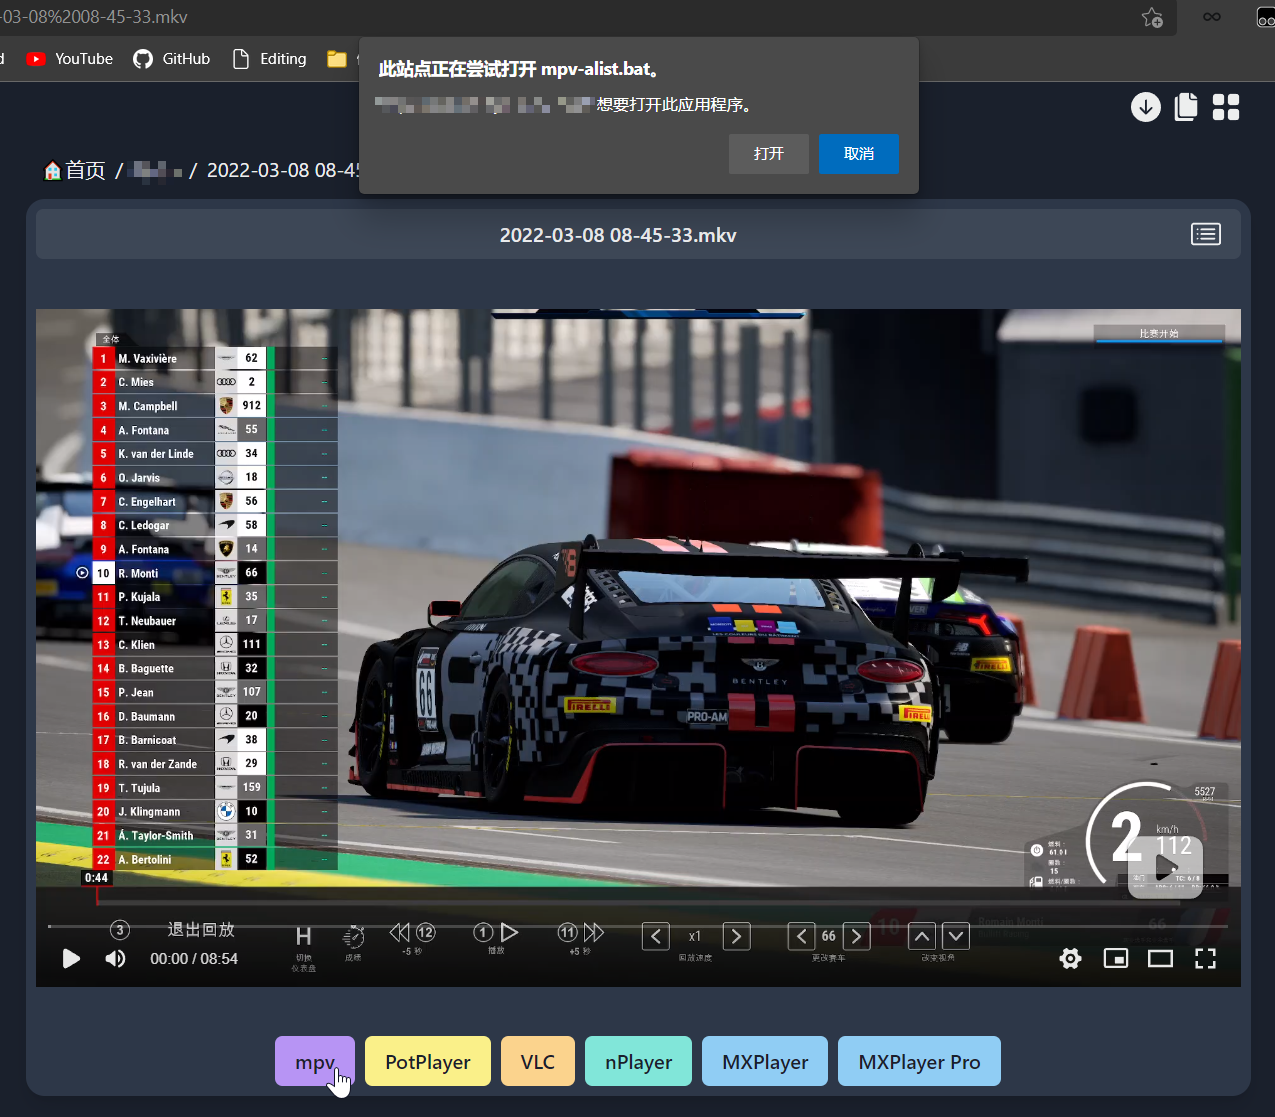This screenshot has height=1117, width=1275.
Task: Open video in VLC
Action: [537, 1062]
